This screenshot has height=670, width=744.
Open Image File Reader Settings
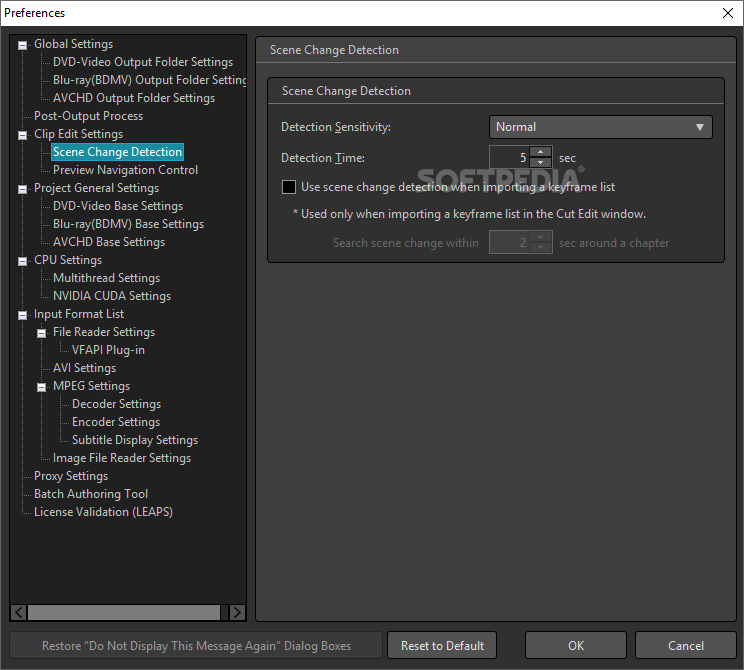(122, 458)
